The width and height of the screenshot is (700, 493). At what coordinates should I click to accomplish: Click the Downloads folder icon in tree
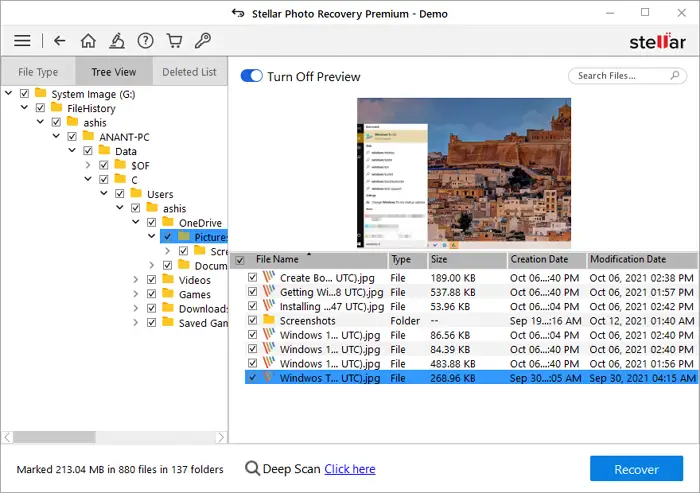[x=168, y=307]
